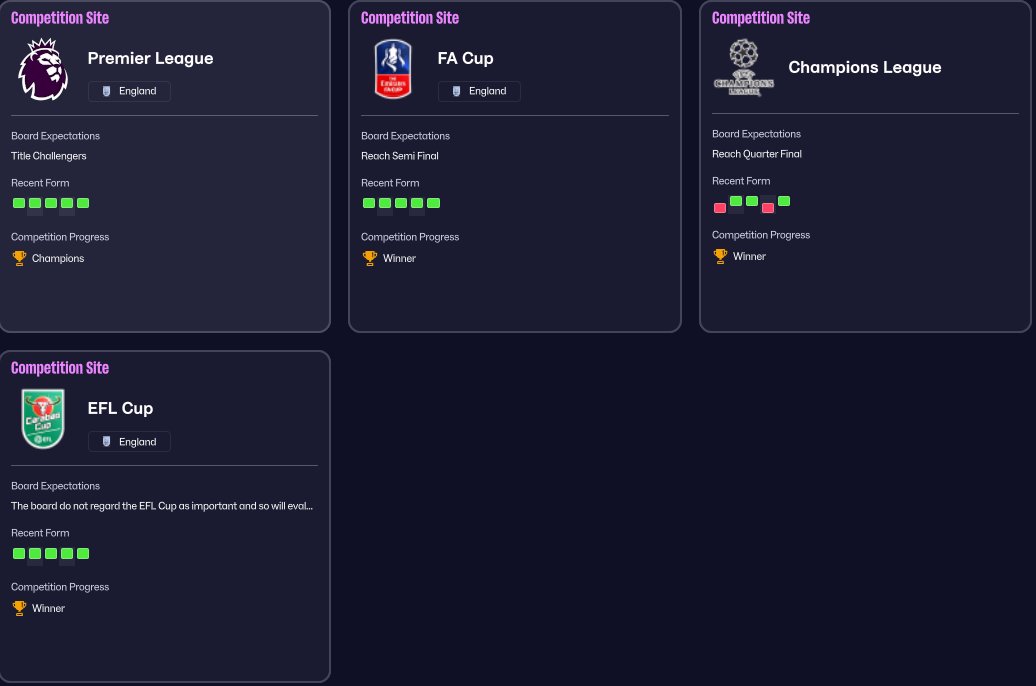Select last green win square in Champions League form
Screen dimensions: 1036x686
[x=784, y=201]
